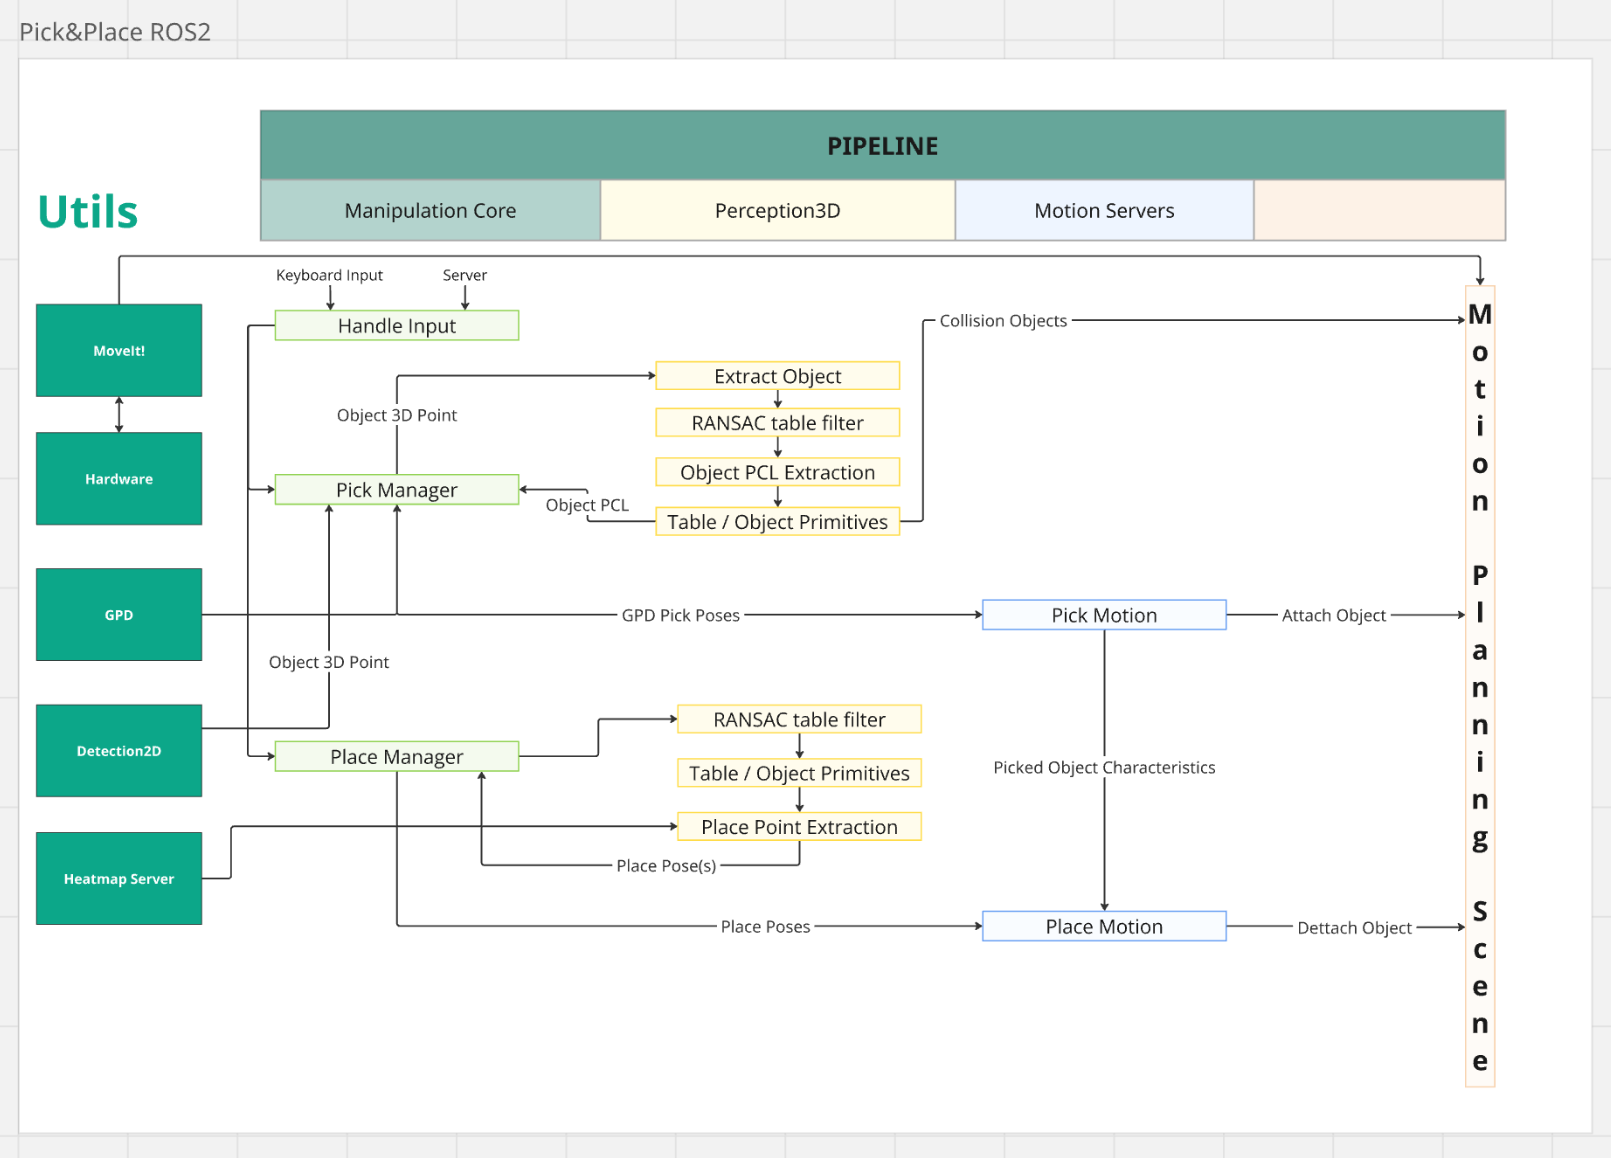
Task: Click the Place Manager node
Action: pyautogui.click(x=396, y=757)
